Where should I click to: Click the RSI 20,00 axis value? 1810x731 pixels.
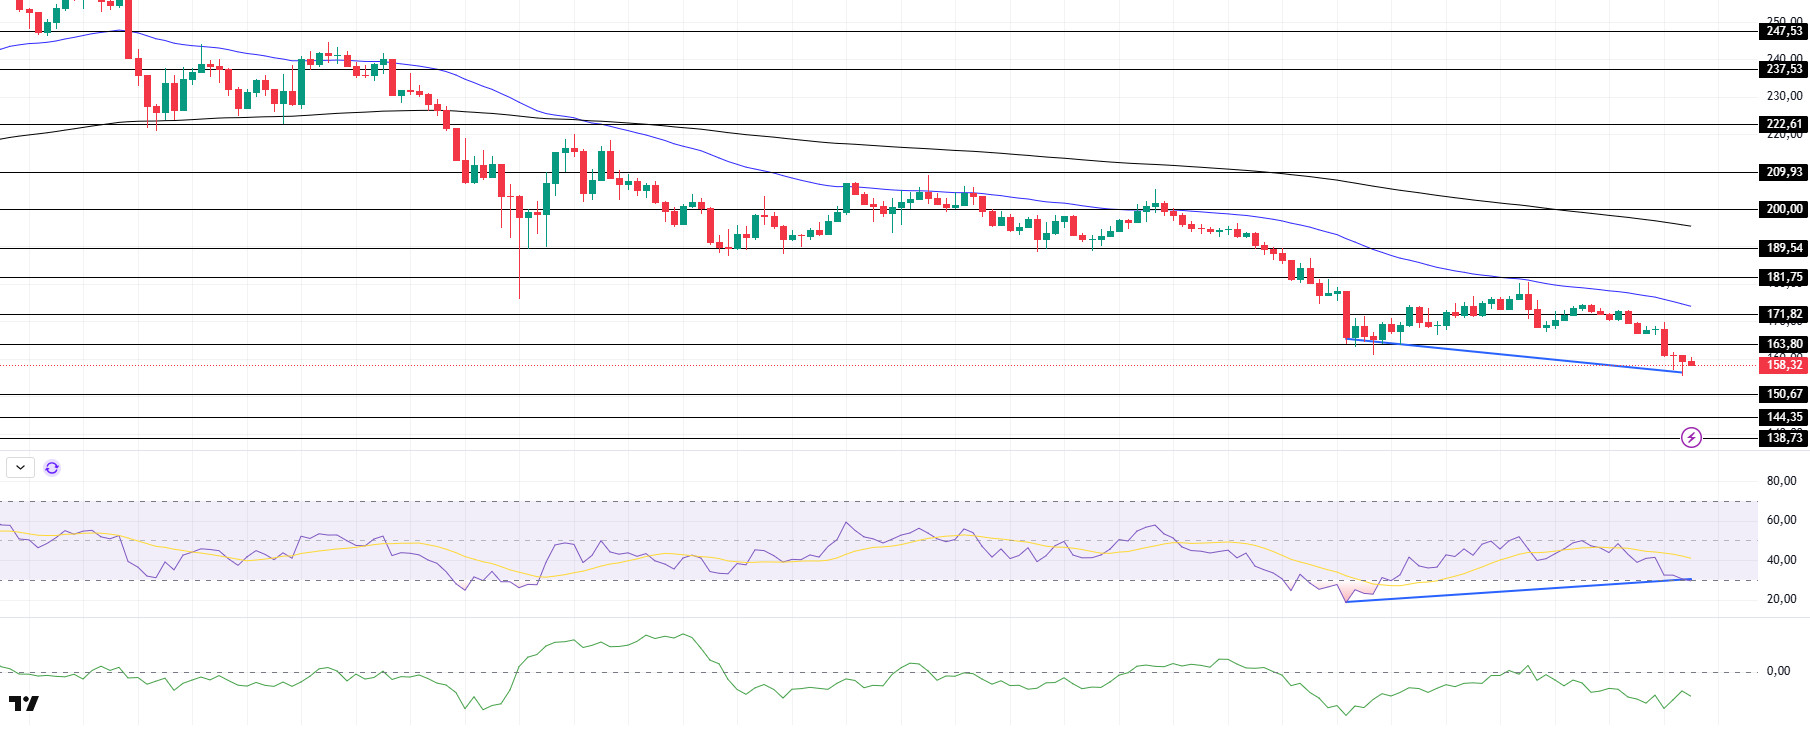1781,599
